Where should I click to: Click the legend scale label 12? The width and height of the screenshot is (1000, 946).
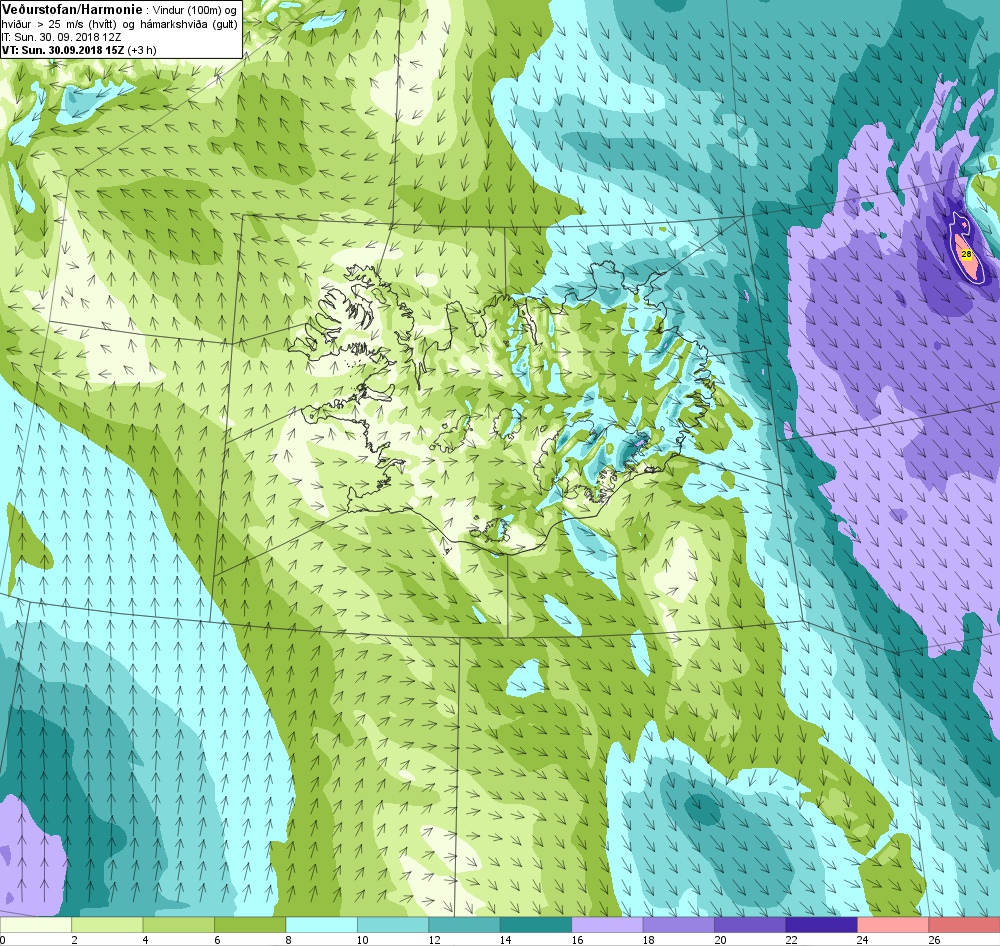point(434,940)
